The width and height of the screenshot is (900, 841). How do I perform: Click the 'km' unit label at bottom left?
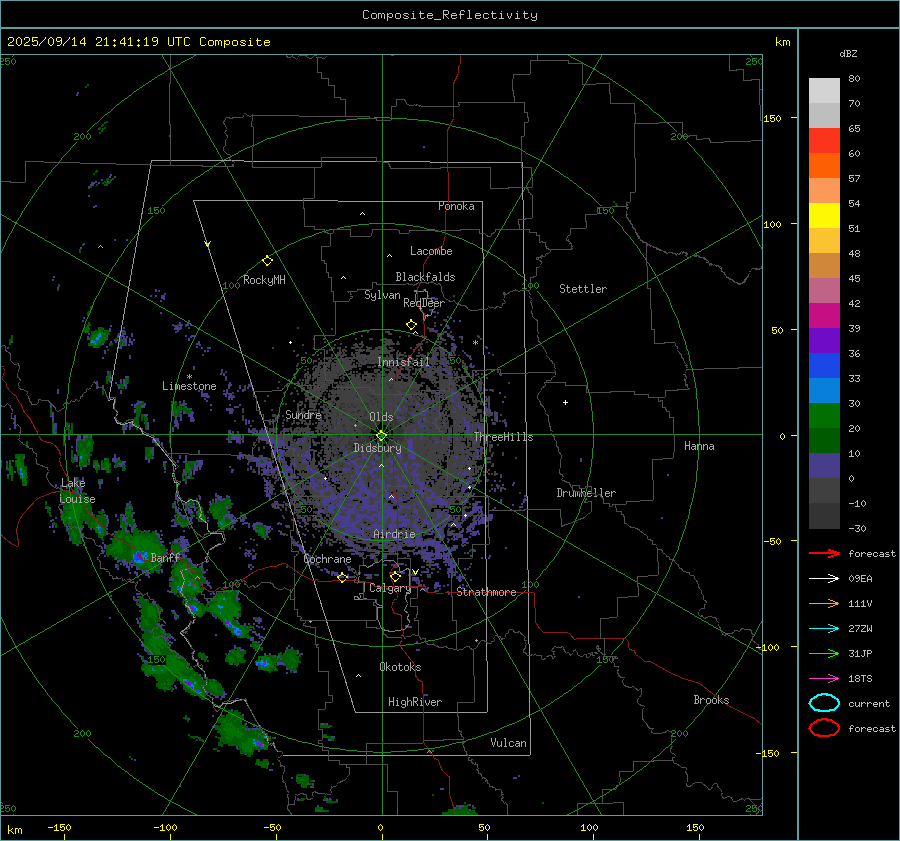(14, 830)
